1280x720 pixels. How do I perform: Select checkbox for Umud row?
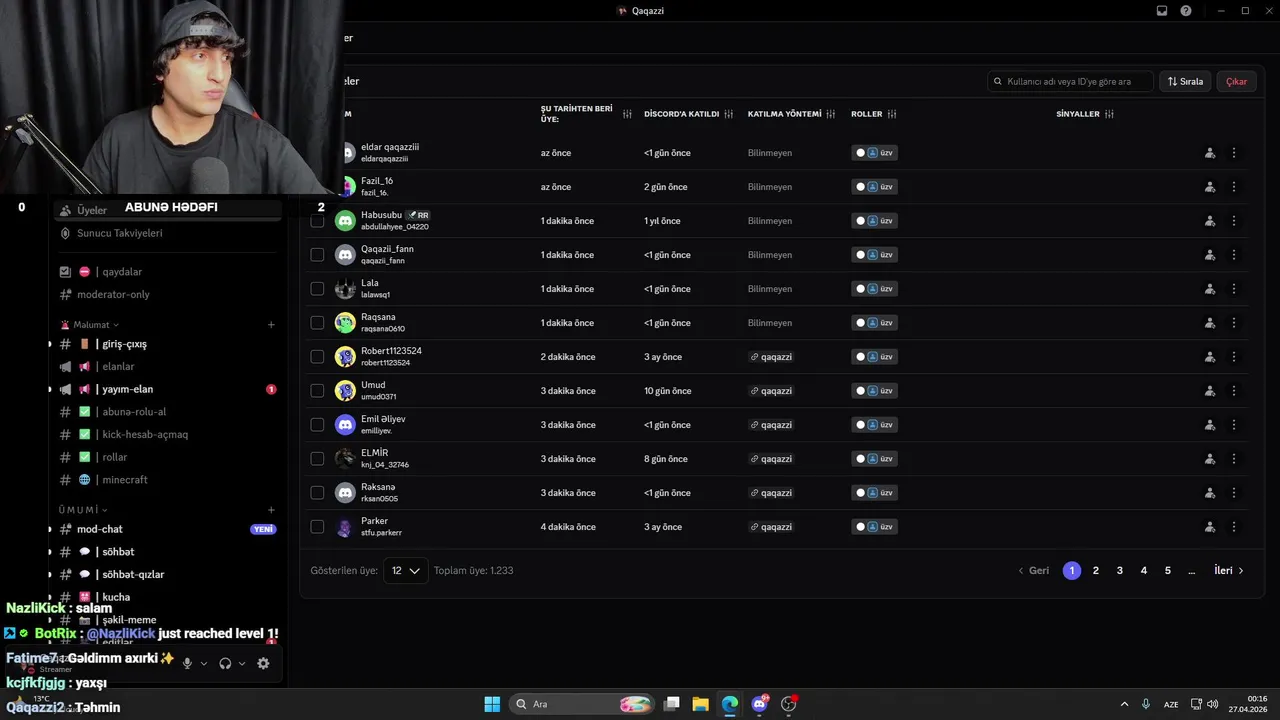[317, 391]
